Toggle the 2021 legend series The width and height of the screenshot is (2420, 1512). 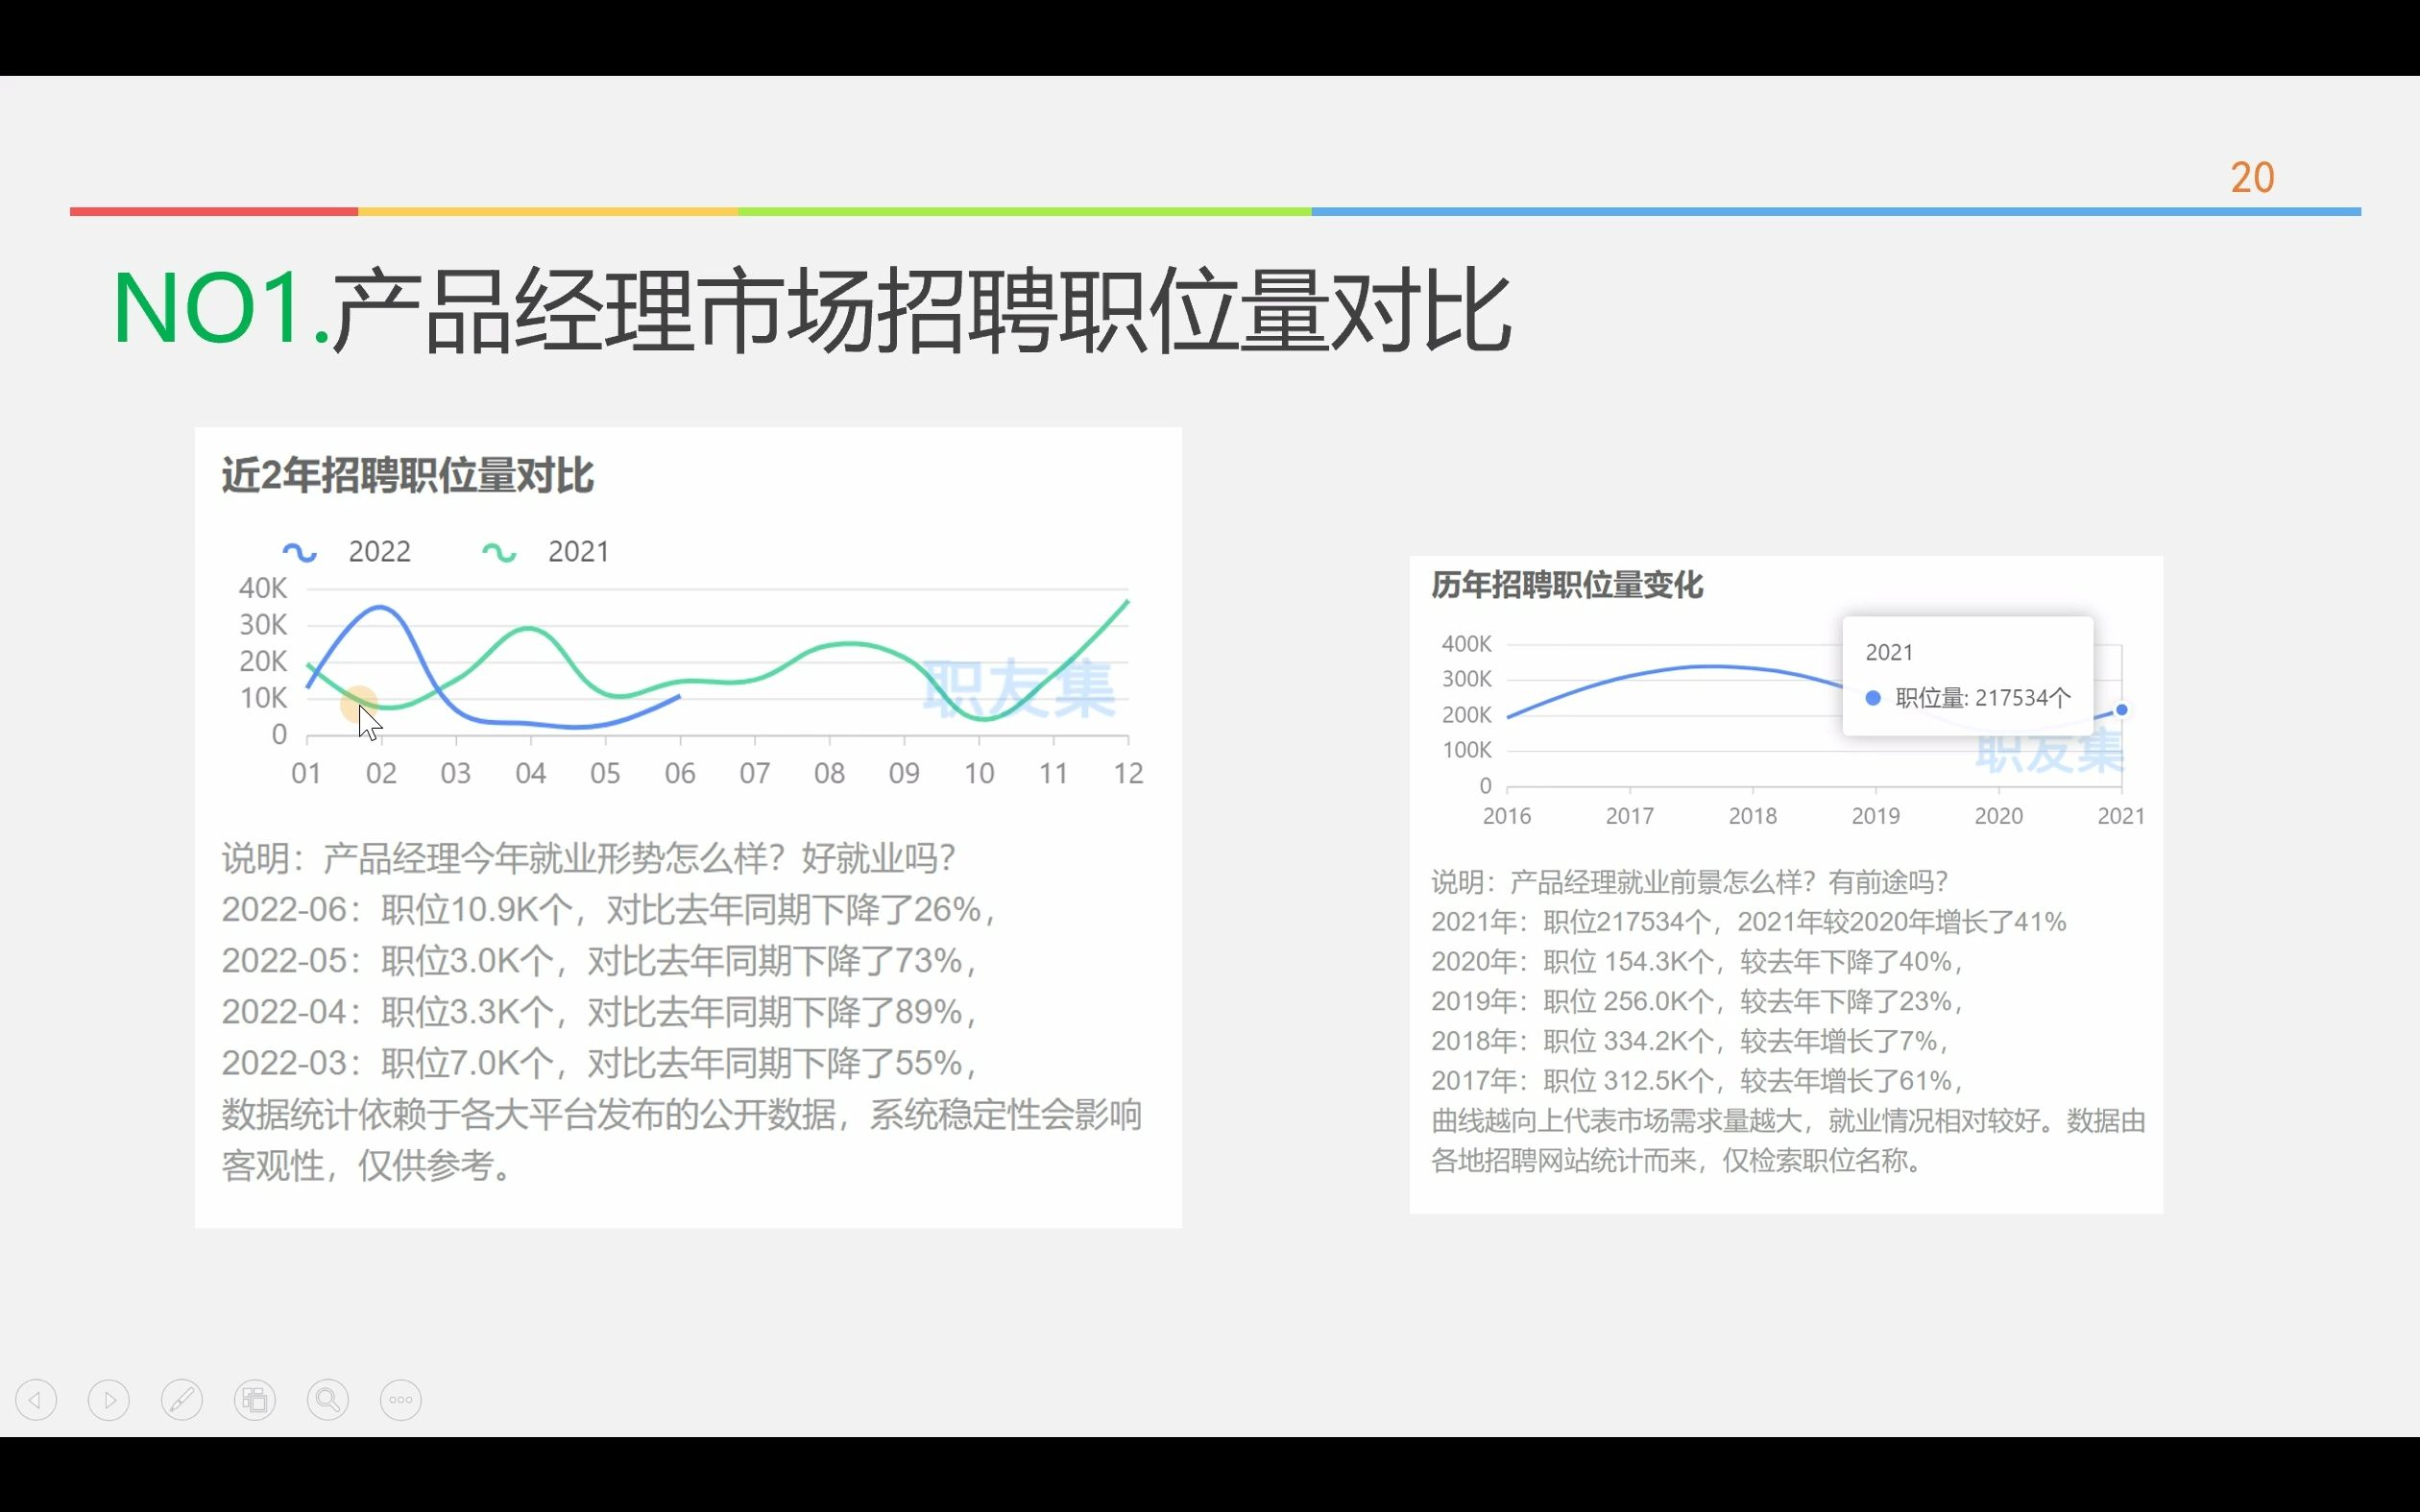pos(546,551)
